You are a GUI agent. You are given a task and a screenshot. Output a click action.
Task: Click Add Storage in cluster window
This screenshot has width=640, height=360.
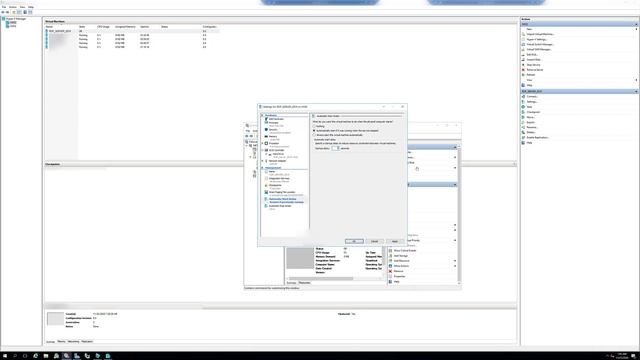tap(400, 256)
